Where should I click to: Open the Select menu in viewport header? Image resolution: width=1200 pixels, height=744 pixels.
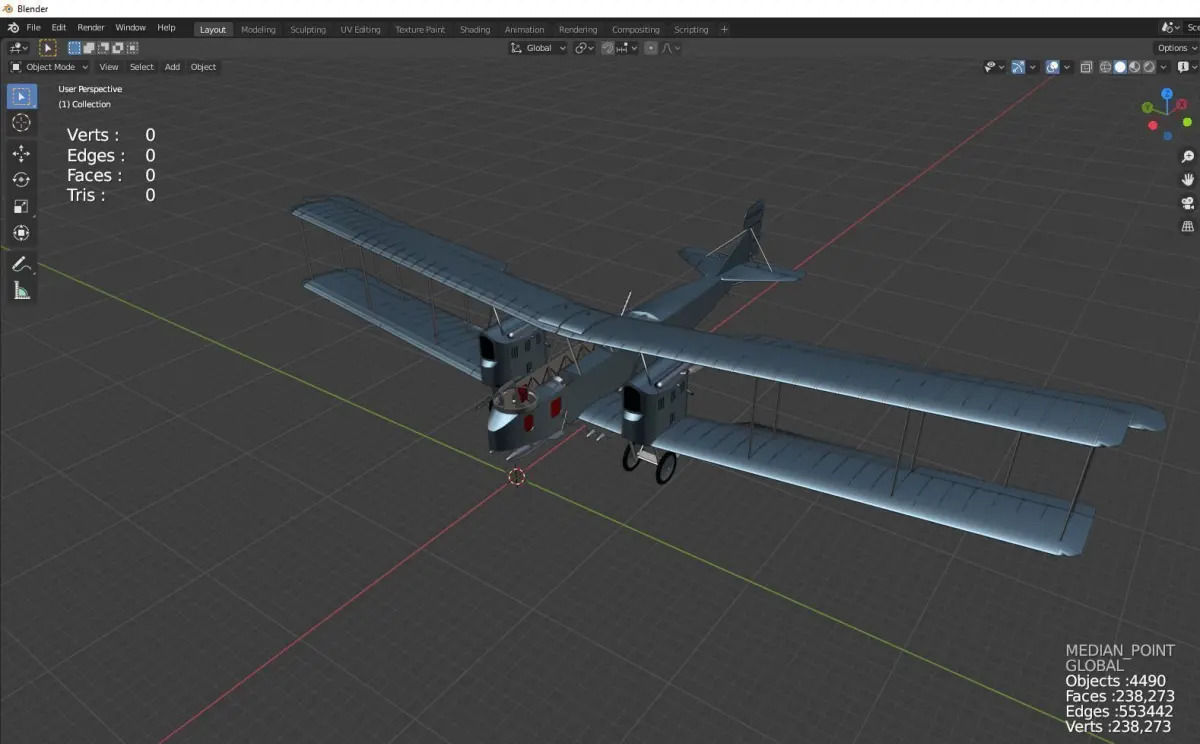tap(142, 67)
